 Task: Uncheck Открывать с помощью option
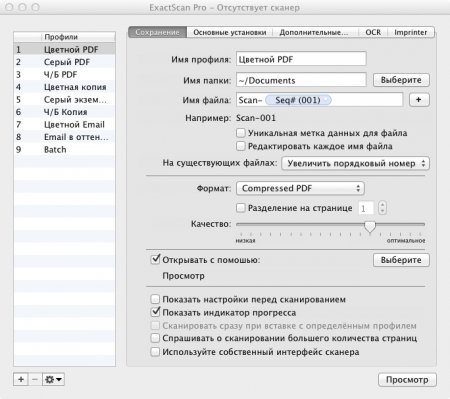pos(155,259)
